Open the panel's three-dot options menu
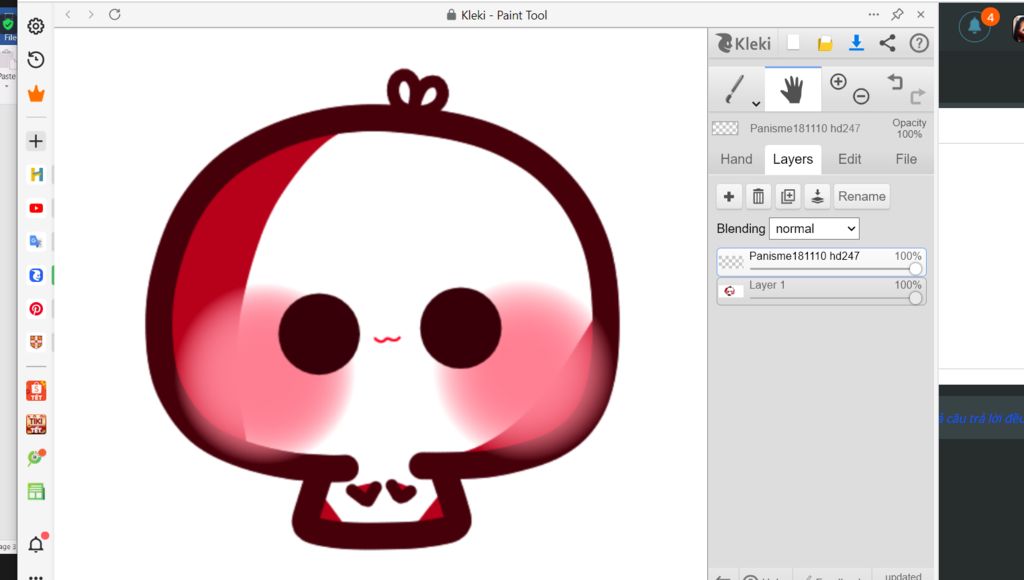The image size is (1024, 580). (874, 14)
